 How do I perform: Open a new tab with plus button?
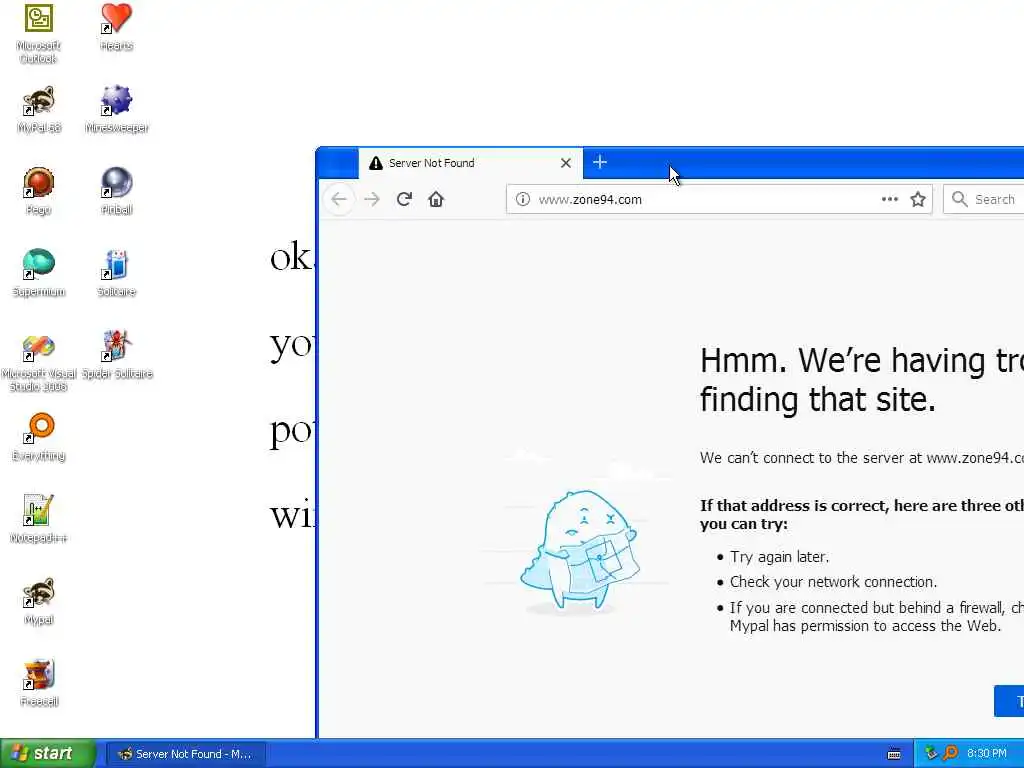[x=600, y=162]
